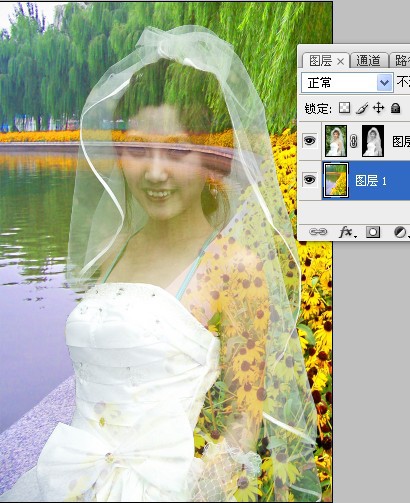Select the black-and-white layer mask thumbnail
410x503 pixels.
pos(373,141)
